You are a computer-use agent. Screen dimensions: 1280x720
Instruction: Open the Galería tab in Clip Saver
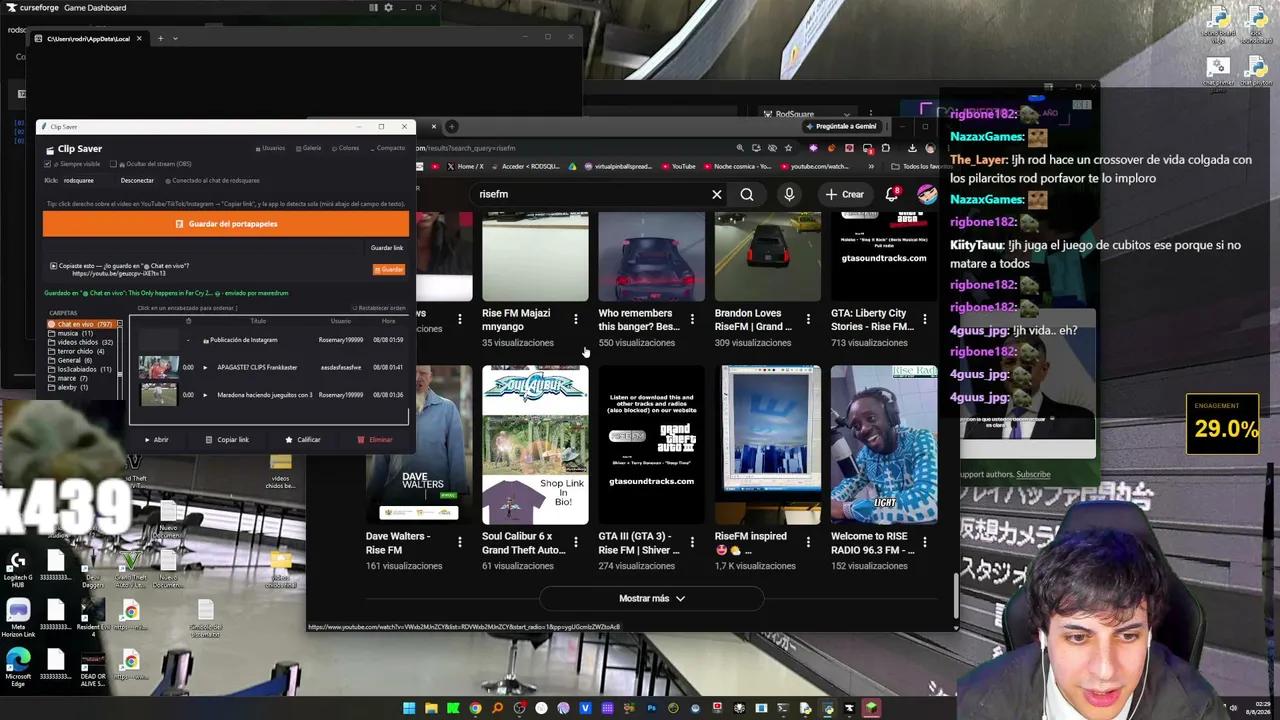pyautogui.click(x=309, y=148)
